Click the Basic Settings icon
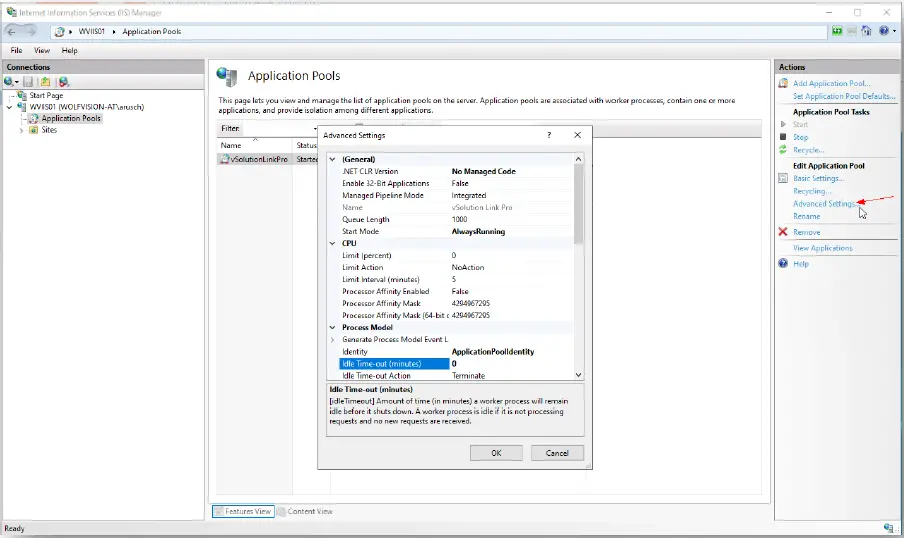 (x=784, y=178)
